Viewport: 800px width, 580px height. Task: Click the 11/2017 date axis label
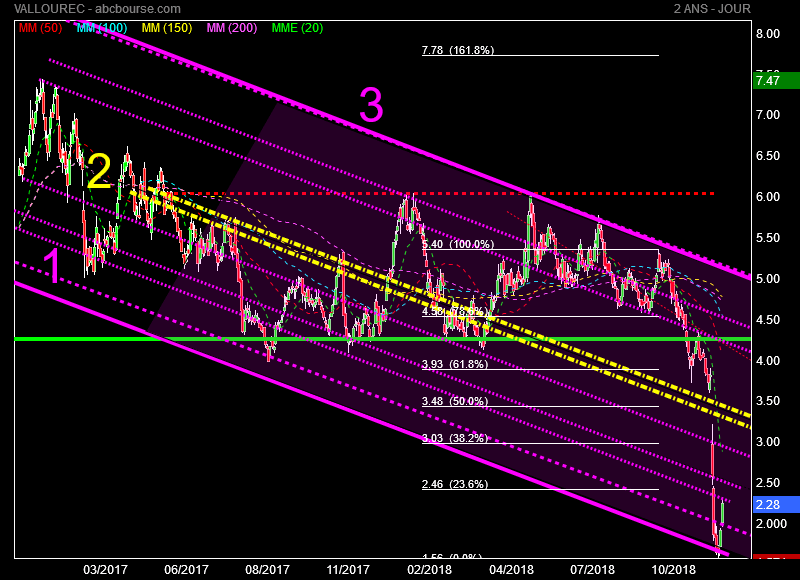(x=348, y=569)
